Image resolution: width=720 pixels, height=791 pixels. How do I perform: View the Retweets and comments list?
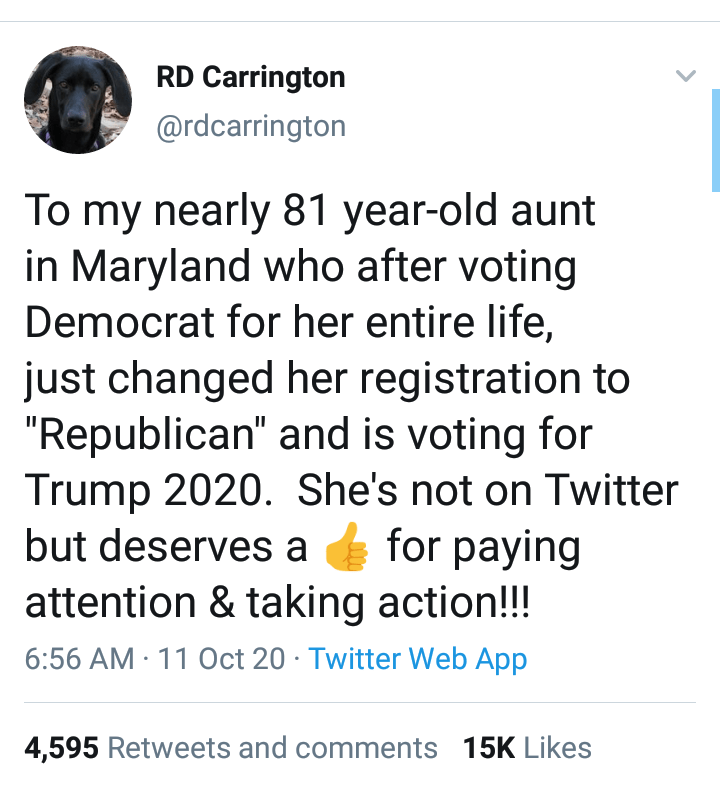click(x=272, y=748)
